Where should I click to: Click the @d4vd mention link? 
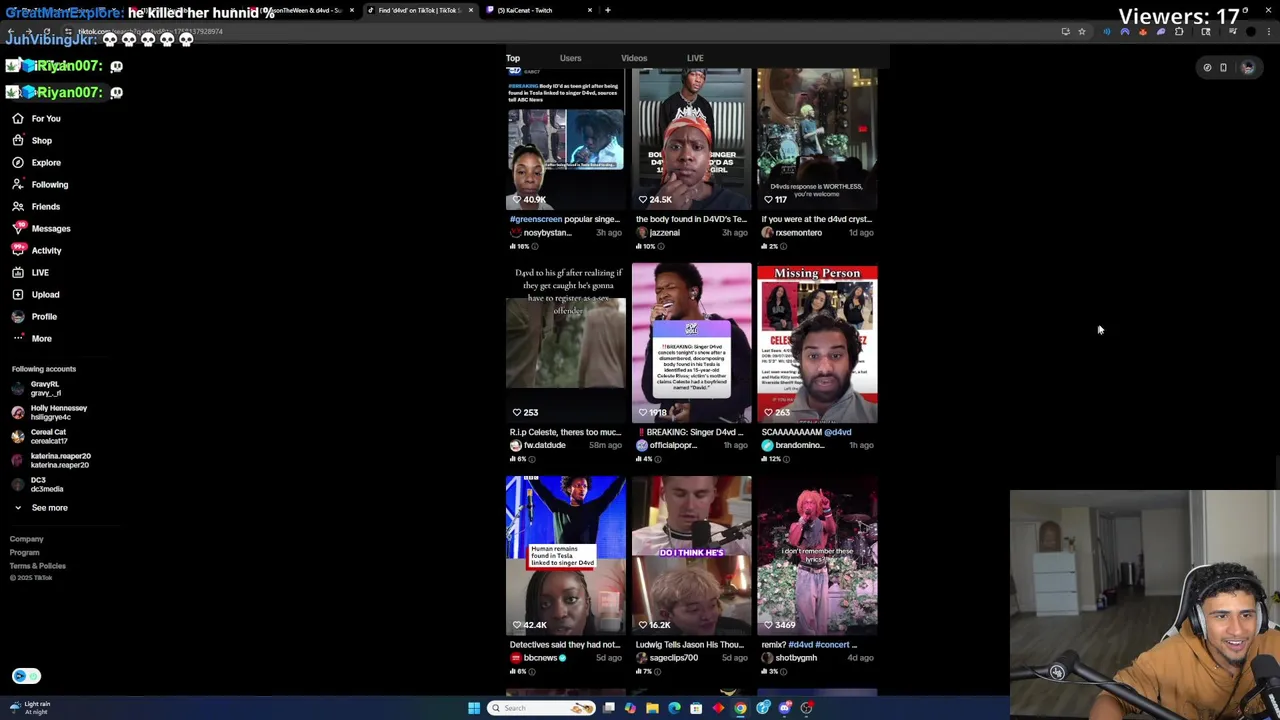click(838, 432)
